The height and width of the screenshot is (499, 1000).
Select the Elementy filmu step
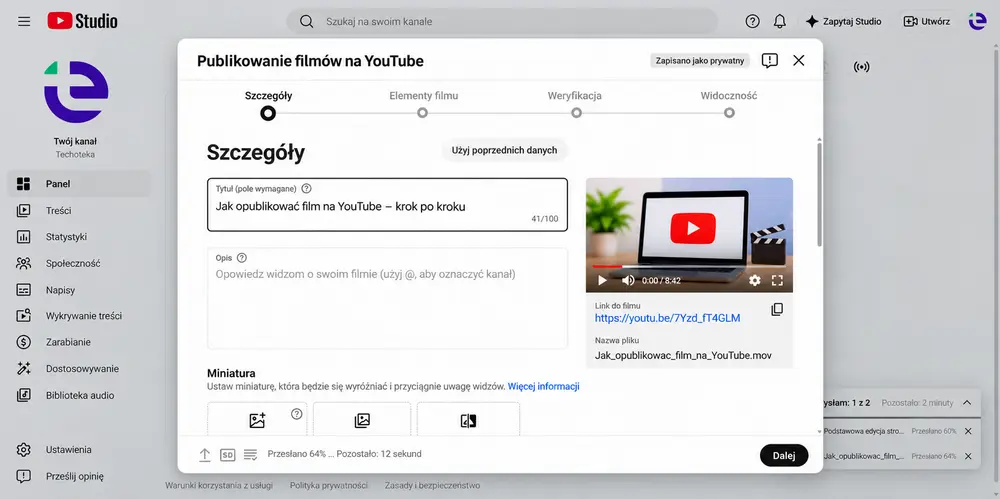click(x=423, y=105)
